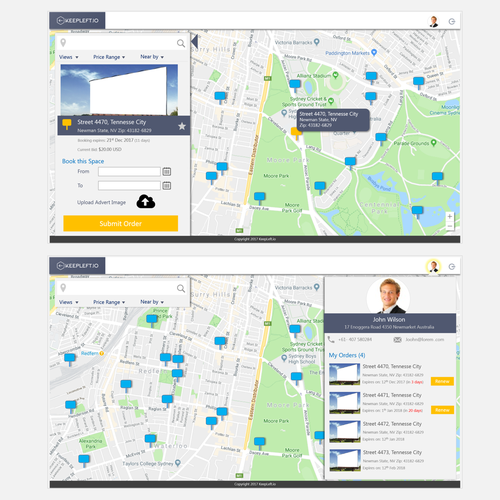Renew the Street 4471 order

click(x=442, y=410)
